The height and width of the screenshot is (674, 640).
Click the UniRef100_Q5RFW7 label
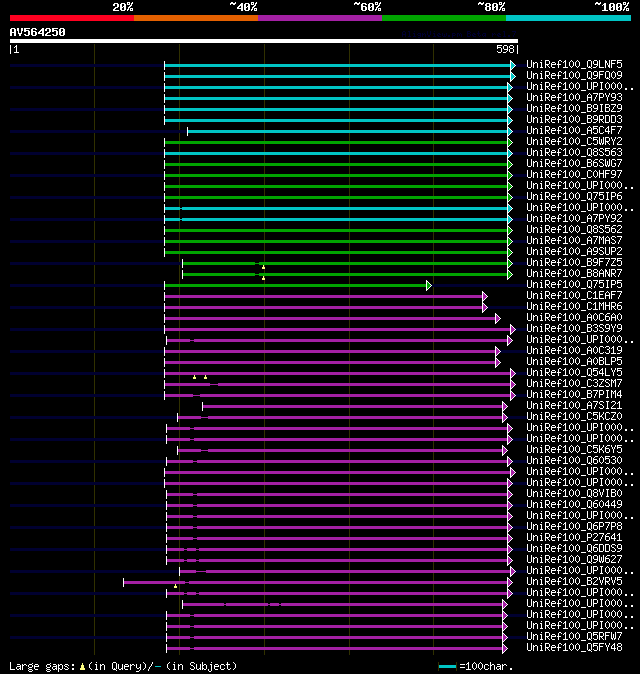pyautogui.click(x=574, y=637)
